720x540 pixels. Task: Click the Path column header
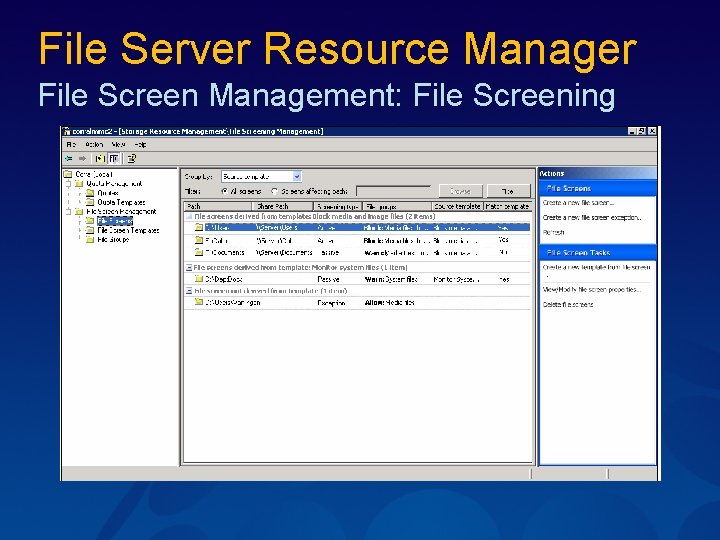(x=218, y=207)
